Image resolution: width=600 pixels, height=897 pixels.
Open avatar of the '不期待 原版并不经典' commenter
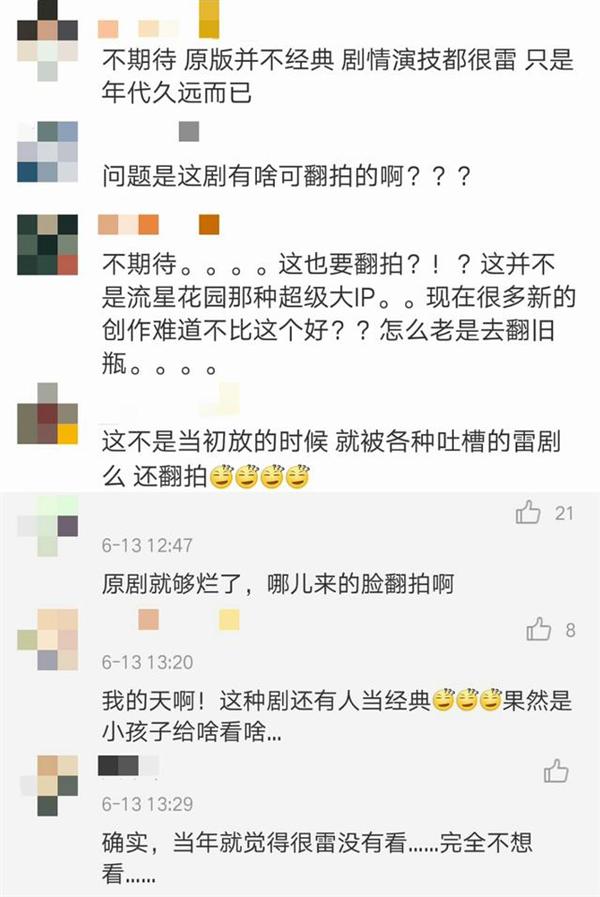(47, 40)
